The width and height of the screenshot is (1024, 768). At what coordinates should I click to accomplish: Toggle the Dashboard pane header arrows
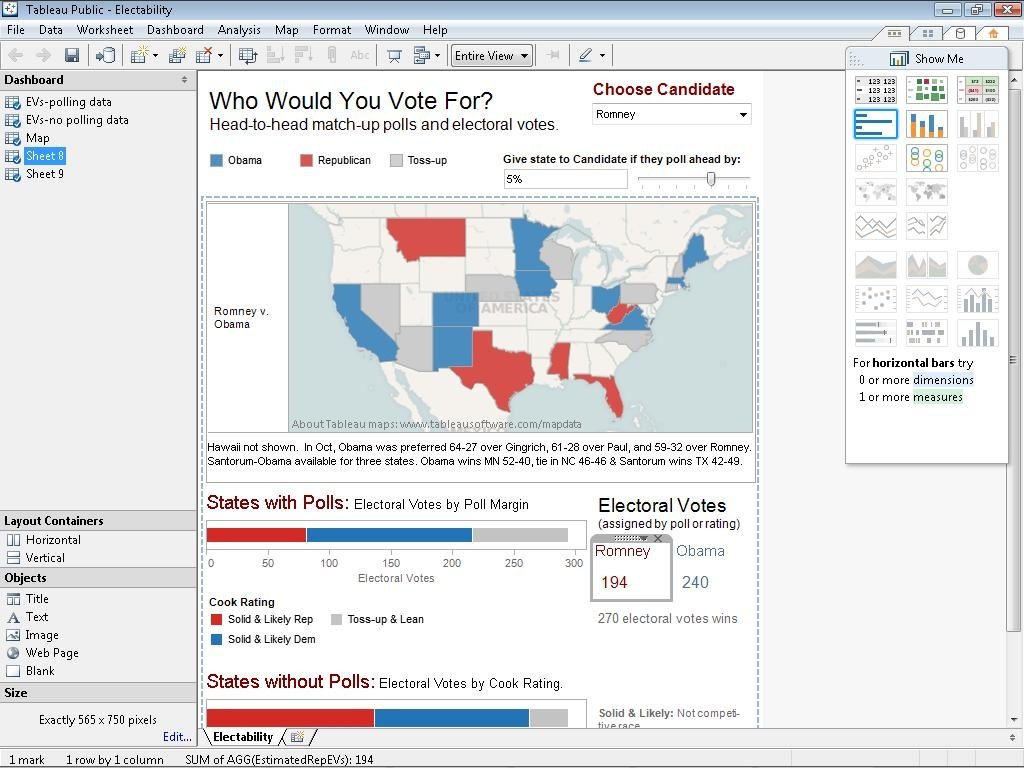point(184,80)
